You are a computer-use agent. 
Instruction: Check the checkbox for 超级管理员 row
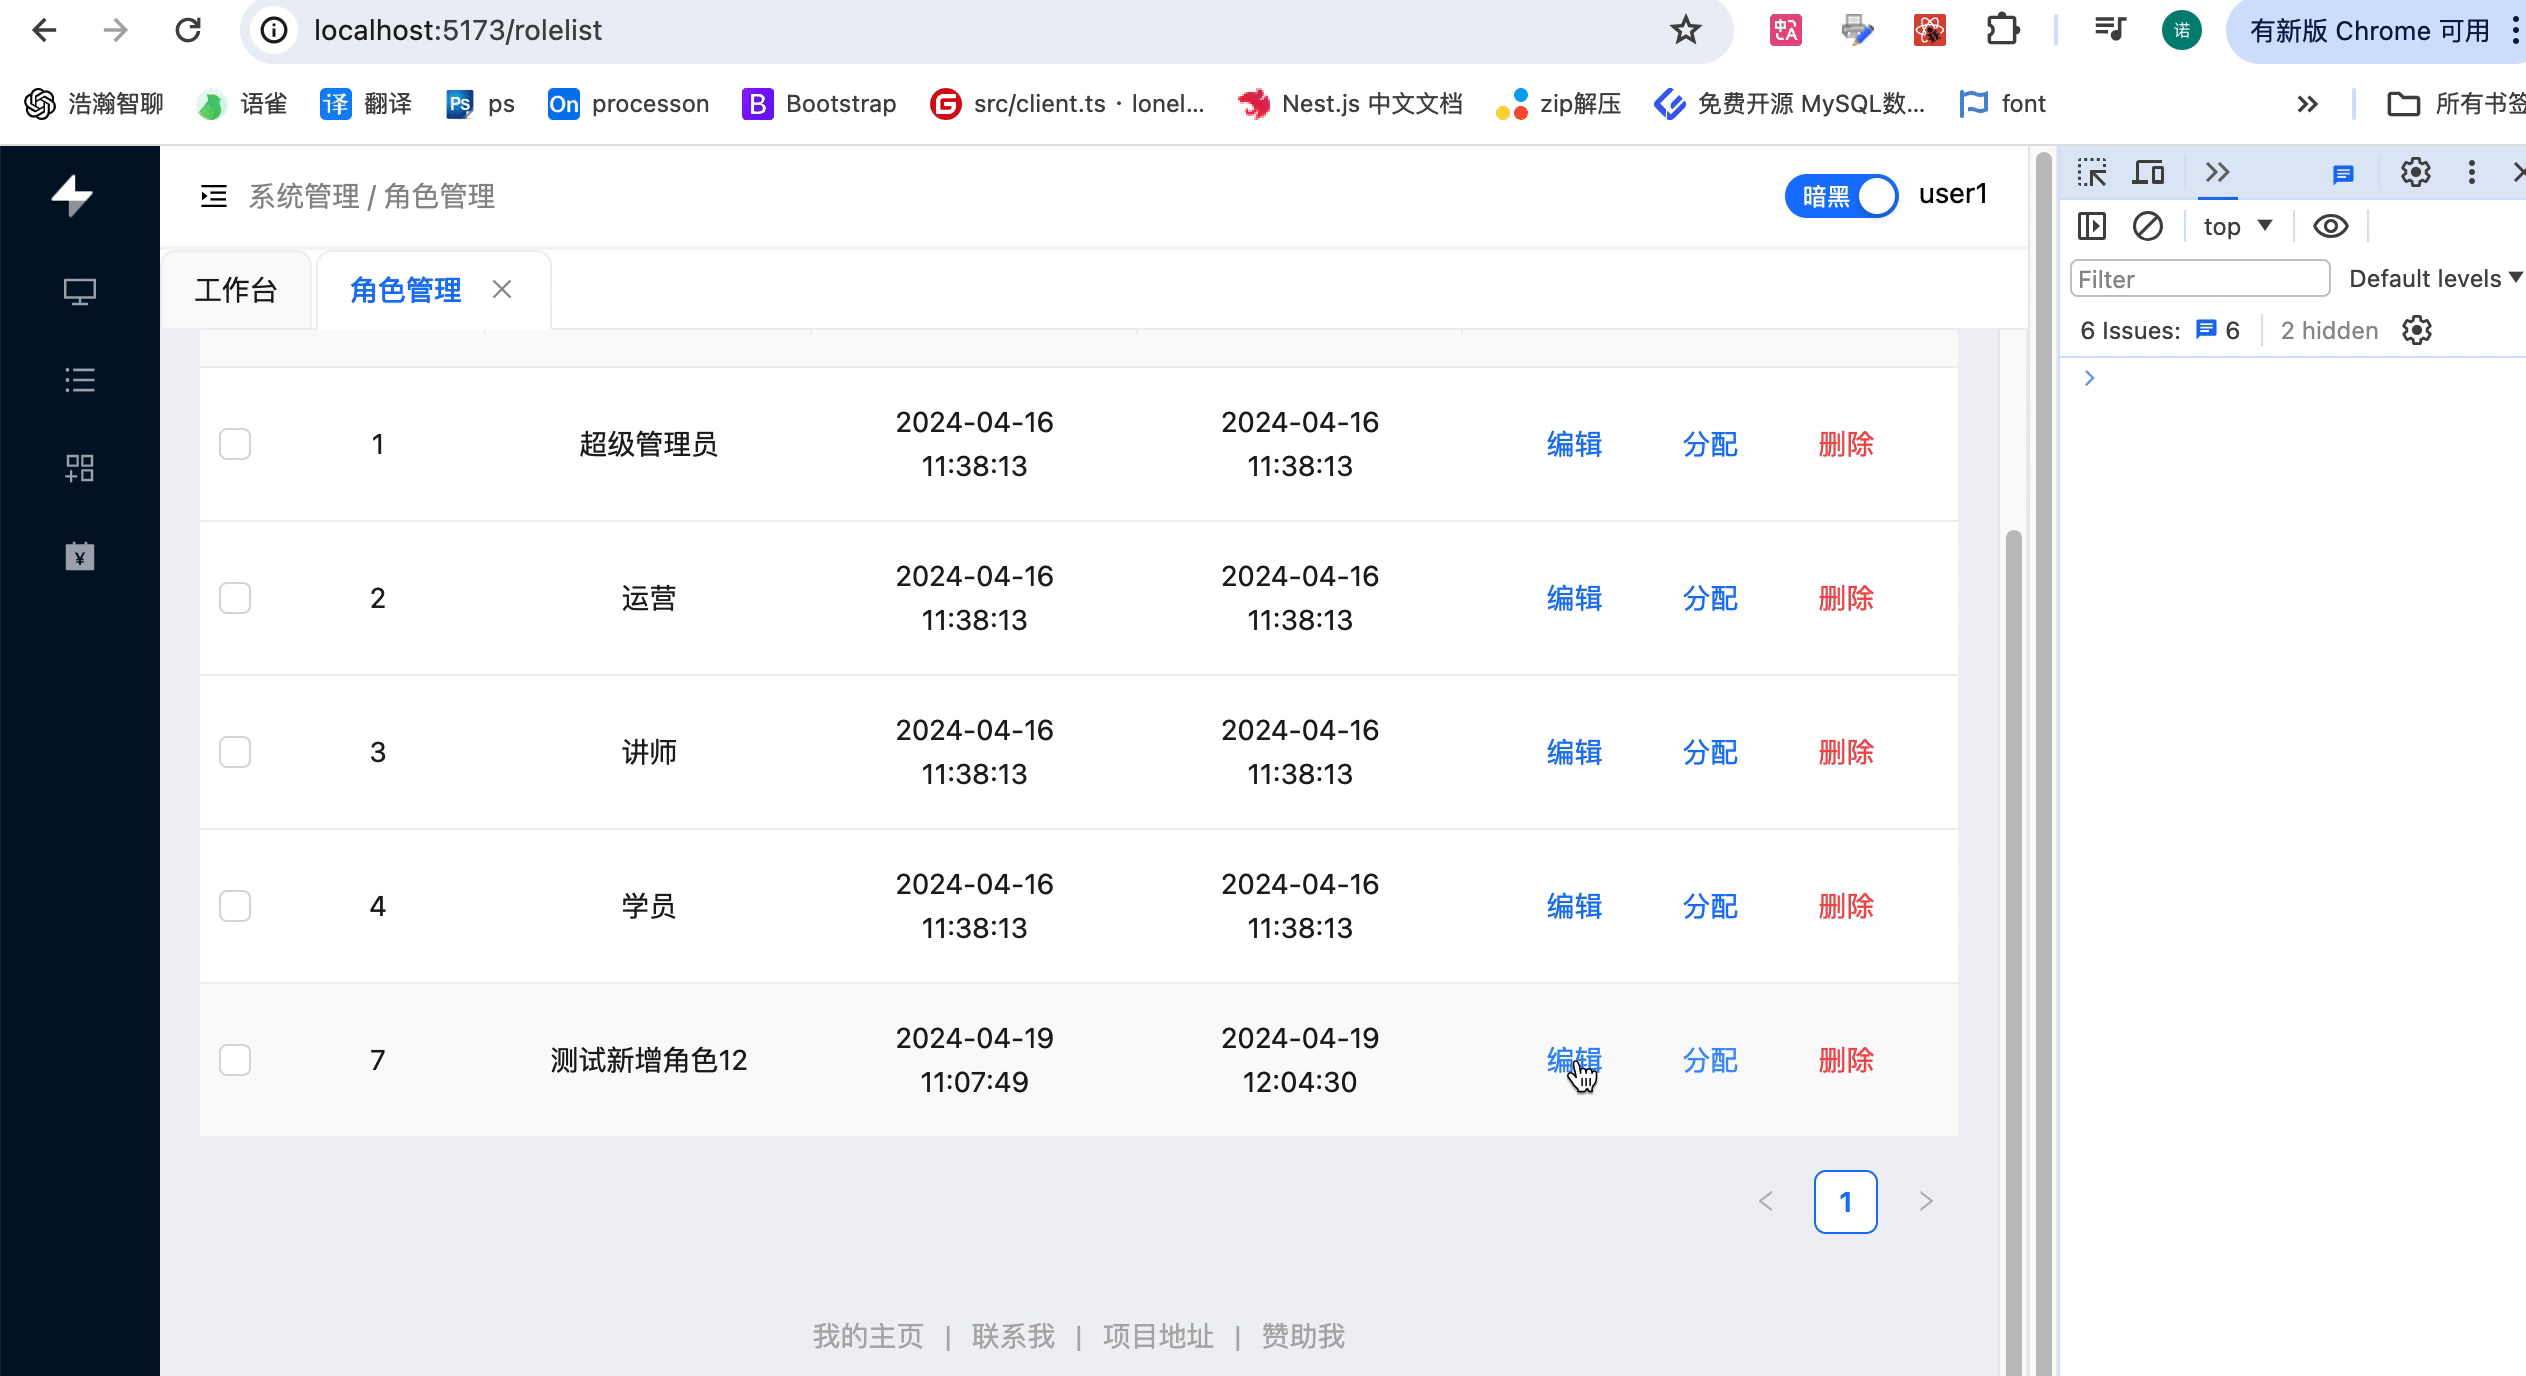(235, 444)
